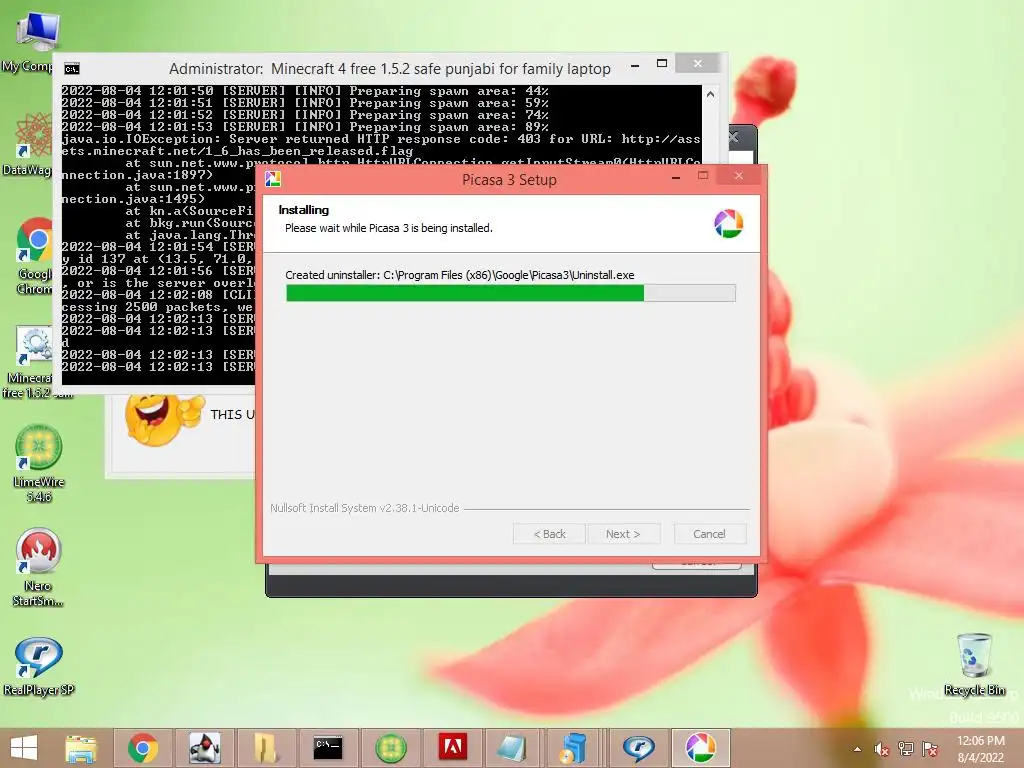Open the Action Center flag icon

tap(930, 749)
